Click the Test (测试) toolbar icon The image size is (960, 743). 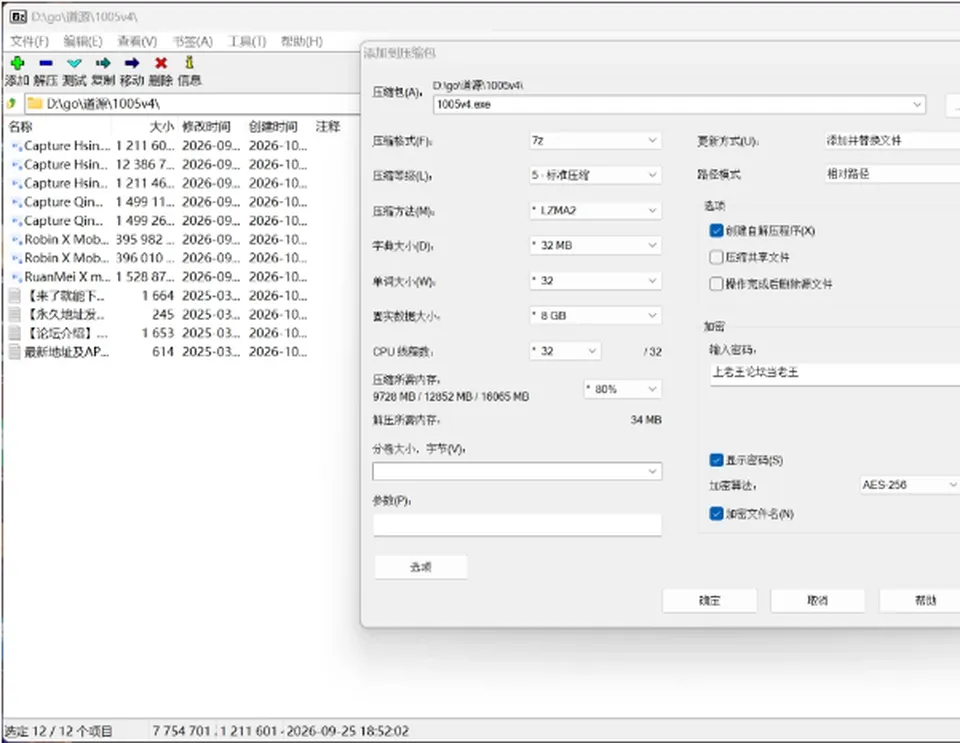74,63
